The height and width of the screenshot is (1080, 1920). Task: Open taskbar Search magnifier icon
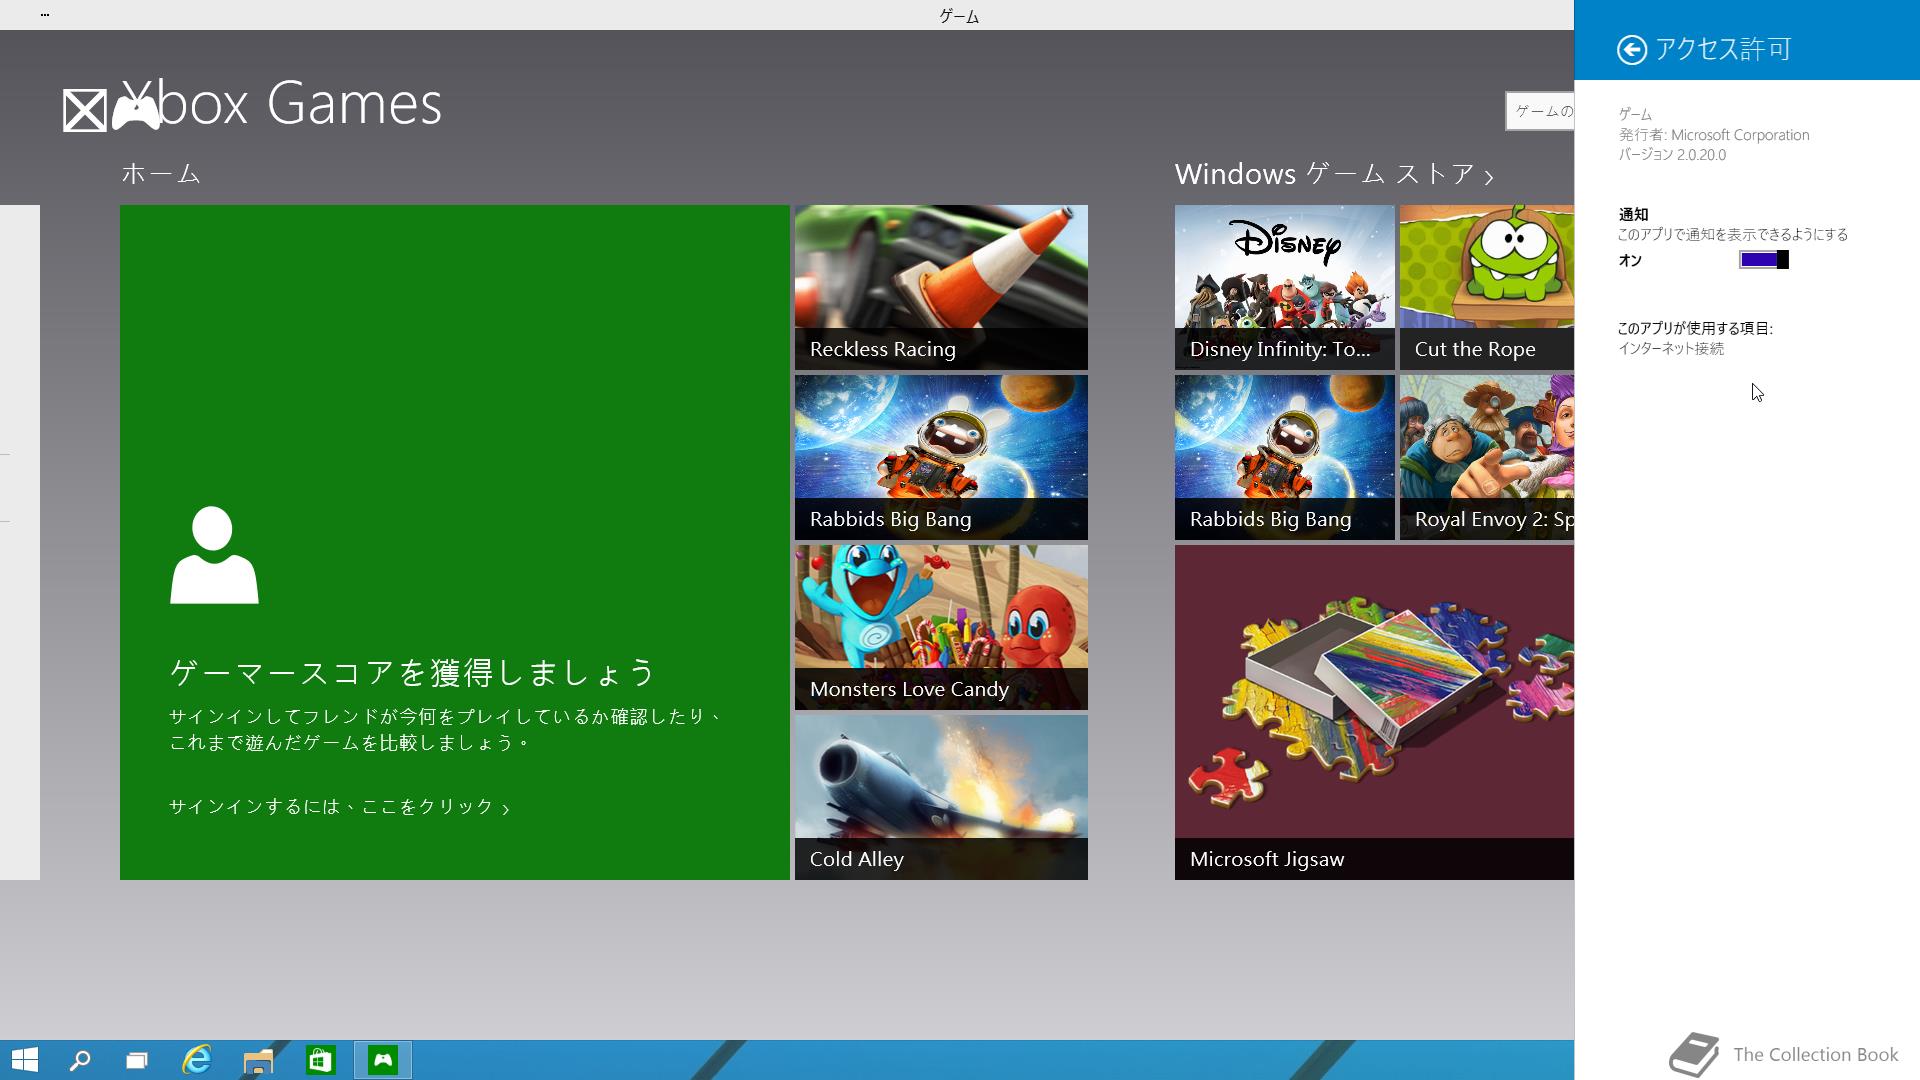tap(80, 1060)
